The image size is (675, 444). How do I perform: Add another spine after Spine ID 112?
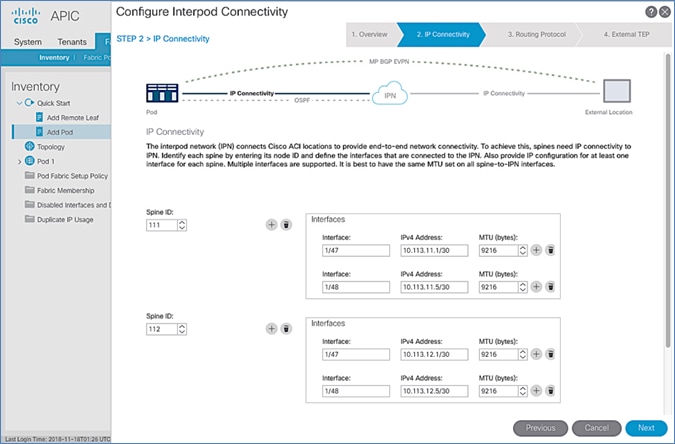point(271,329)
